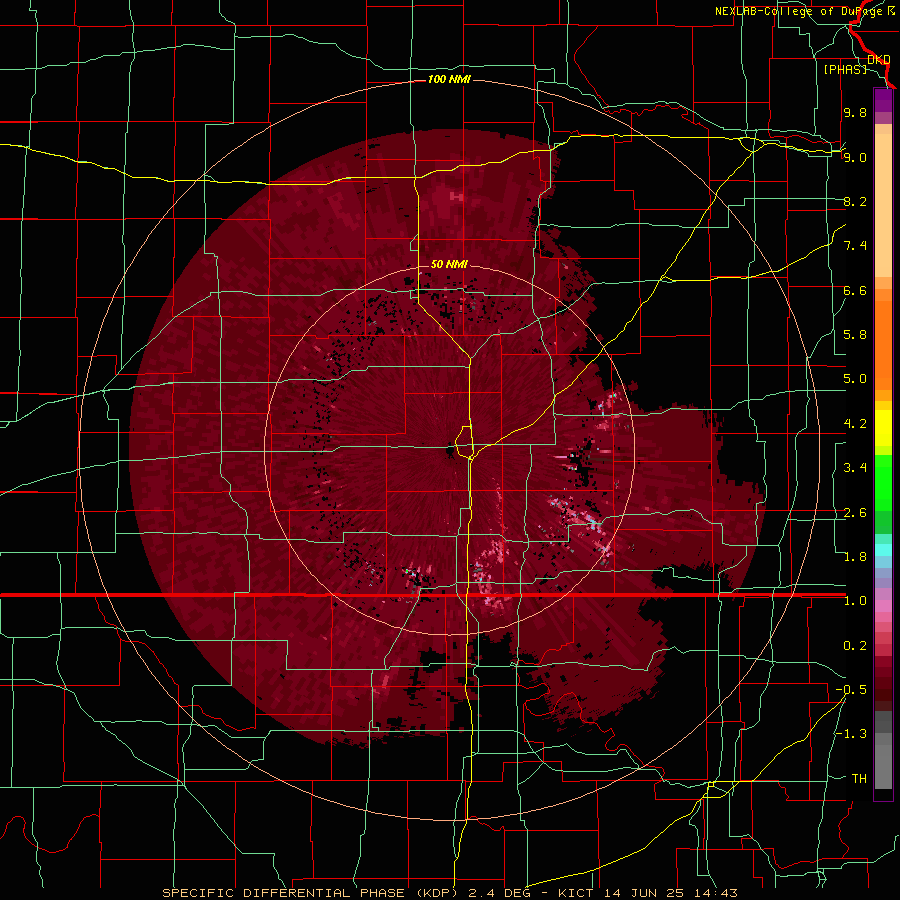Click the bright yellow color bar segment
Screen dimensions: 900x900
(883, 428)
